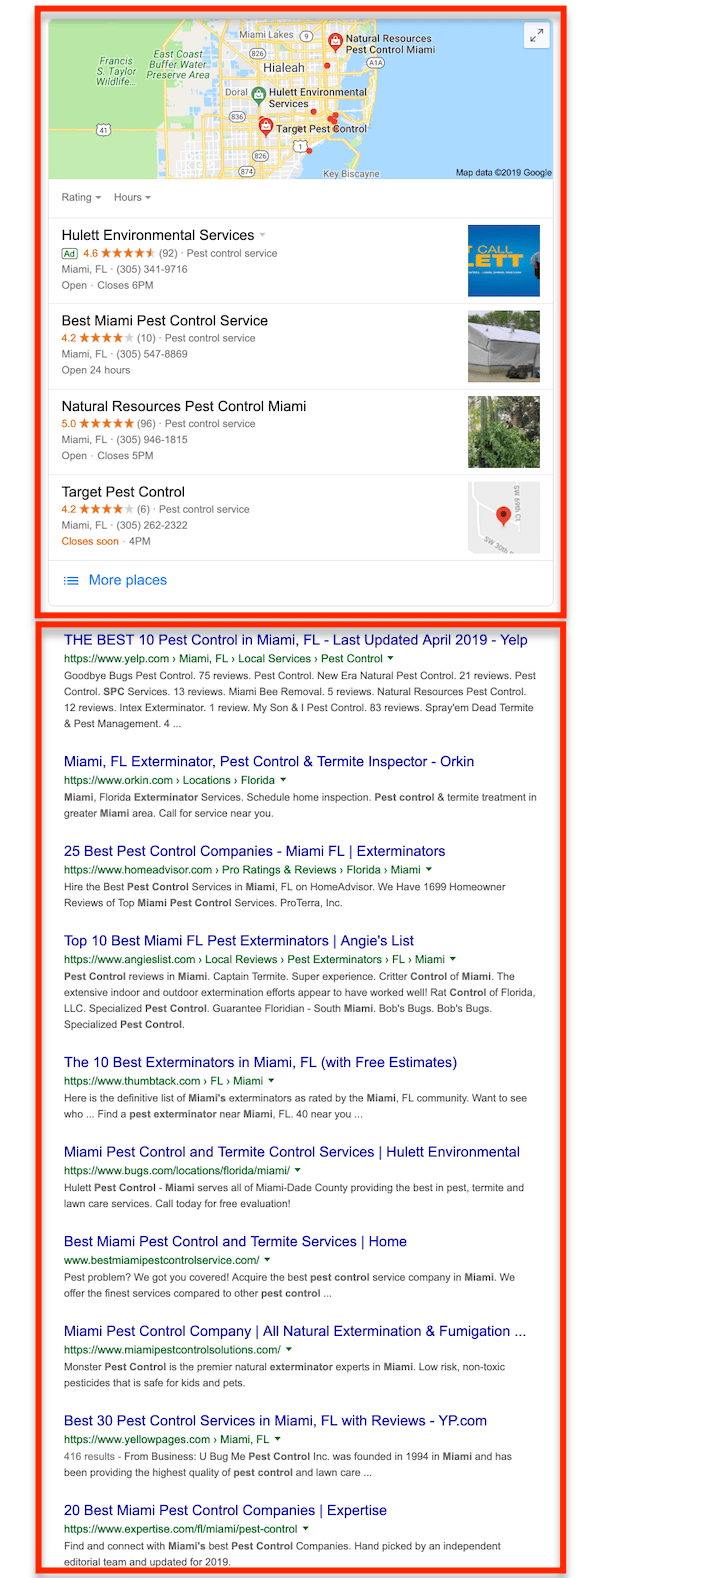Open the 25 Best Pest Control Companies result
The width and height of the screenshot is (720, 1578).
(x=255, y=851)
